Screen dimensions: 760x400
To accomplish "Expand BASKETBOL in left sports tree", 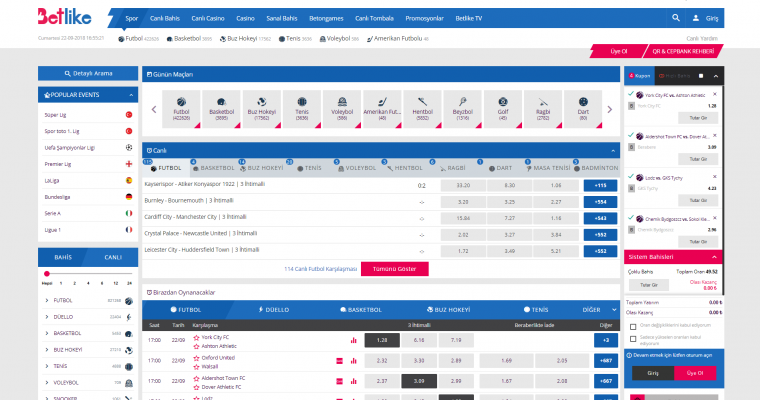I will 47,334.
